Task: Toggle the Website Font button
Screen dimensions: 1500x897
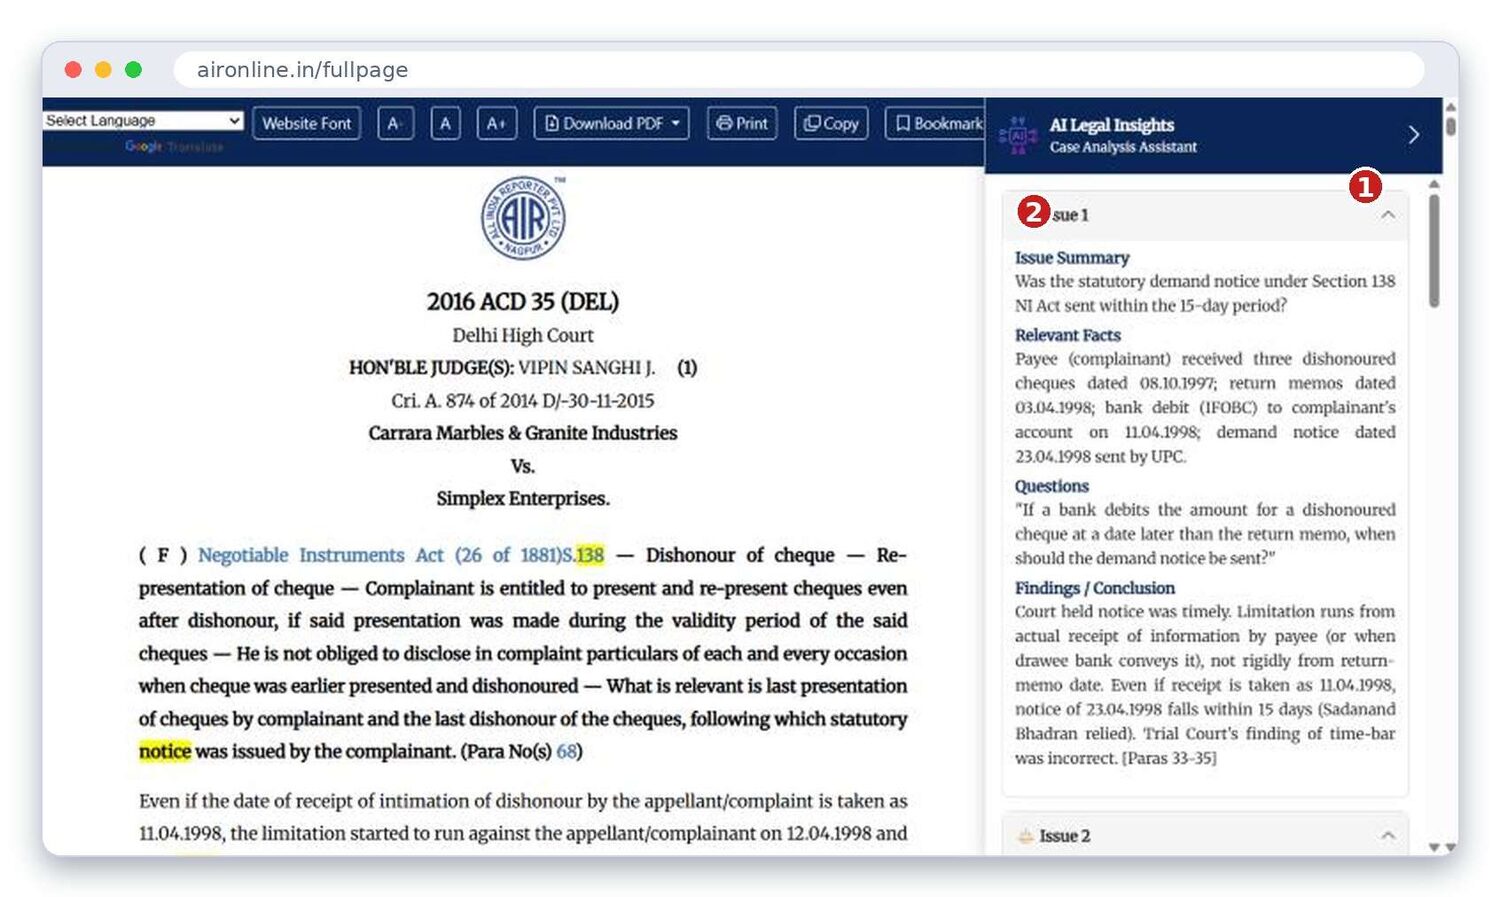Action: tap(307, 123)
